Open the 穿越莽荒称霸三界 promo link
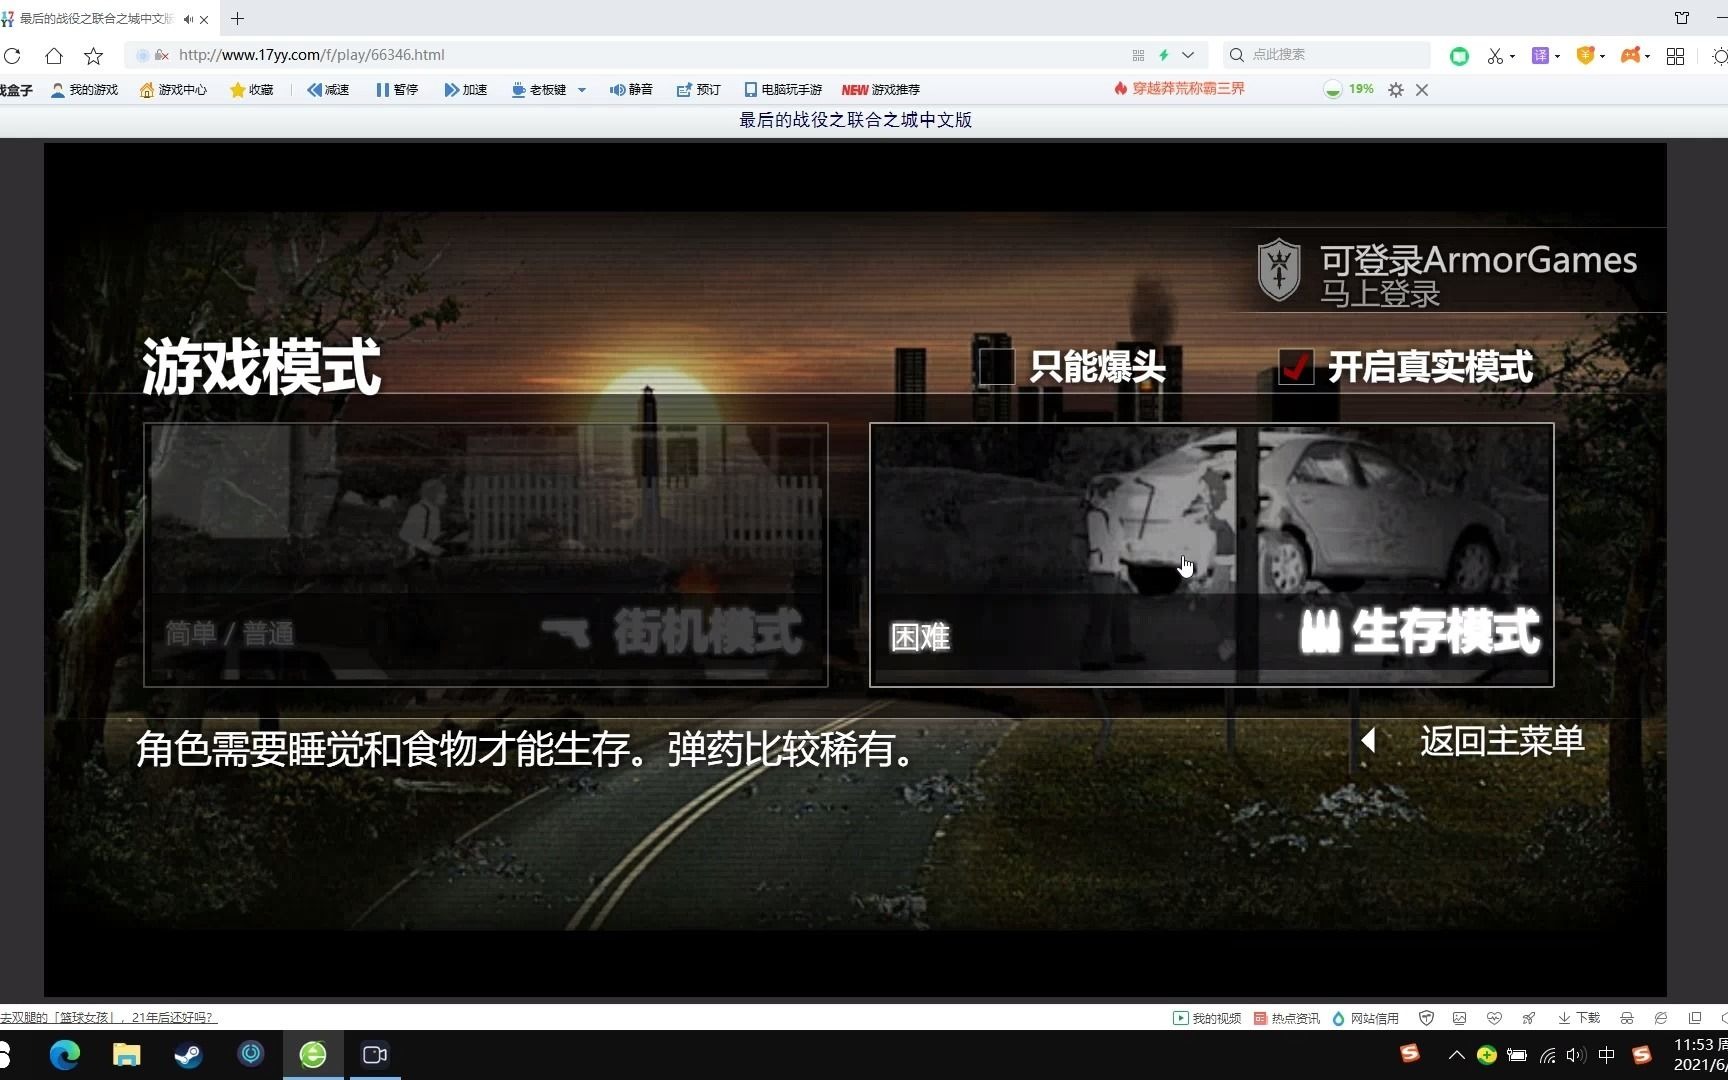The image size is (1728, 1080). pos(1180,89)
